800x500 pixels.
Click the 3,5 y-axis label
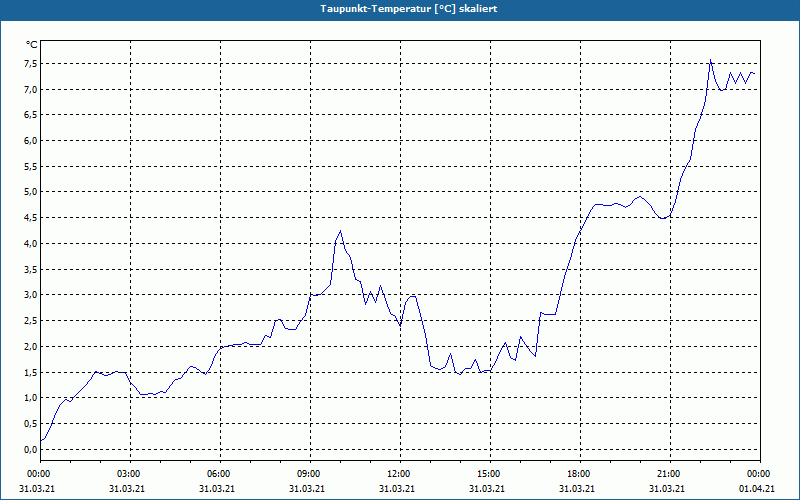pyautogui.click(x=31, y=269)
